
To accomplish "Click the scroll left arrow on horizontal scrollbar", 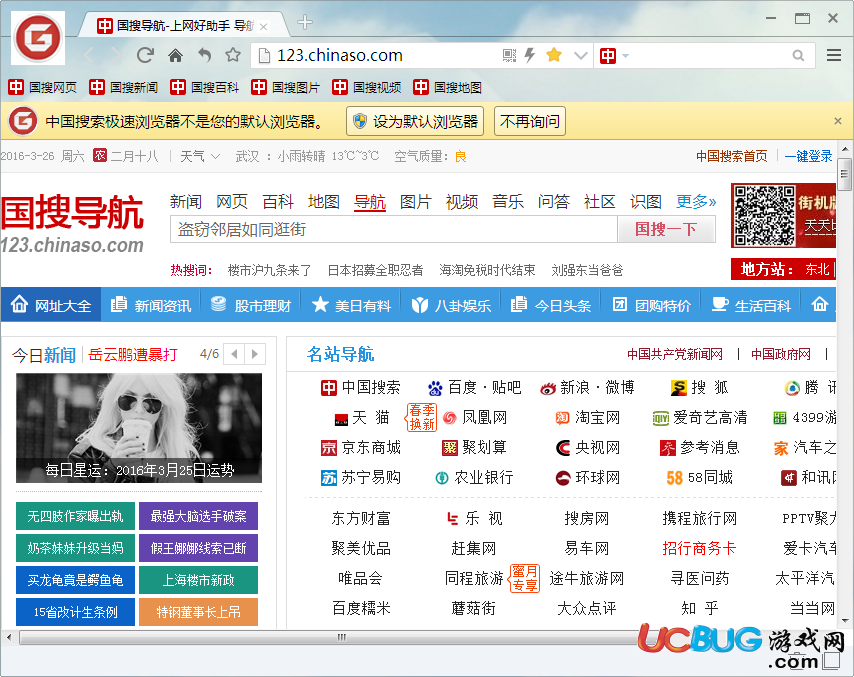I will 8,637.
